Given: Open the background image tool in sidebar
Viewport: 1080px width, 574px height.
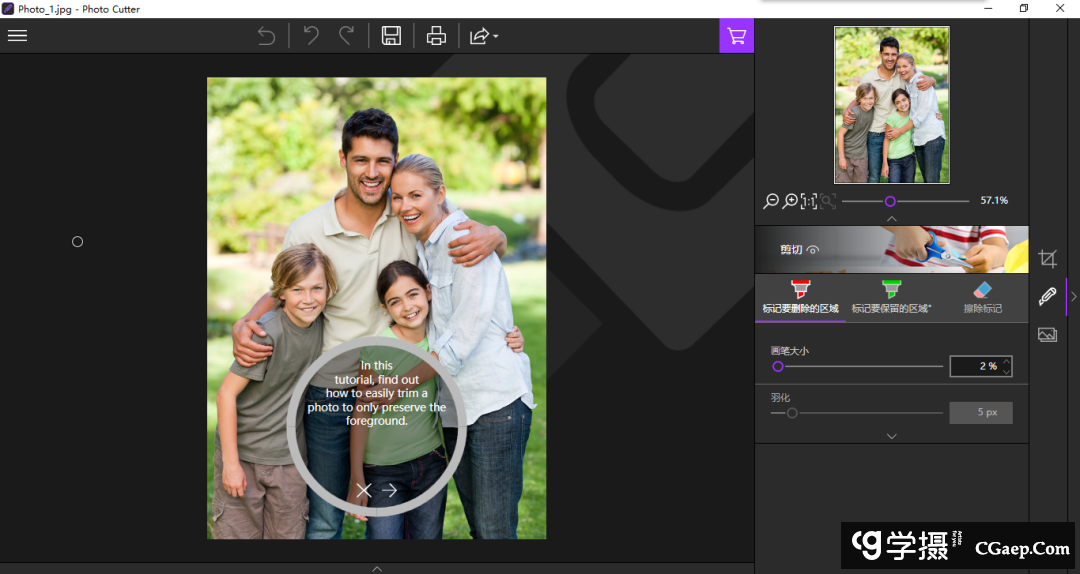Looking at the screenshot, I should pyautogui.click(x=1047, y=335).
